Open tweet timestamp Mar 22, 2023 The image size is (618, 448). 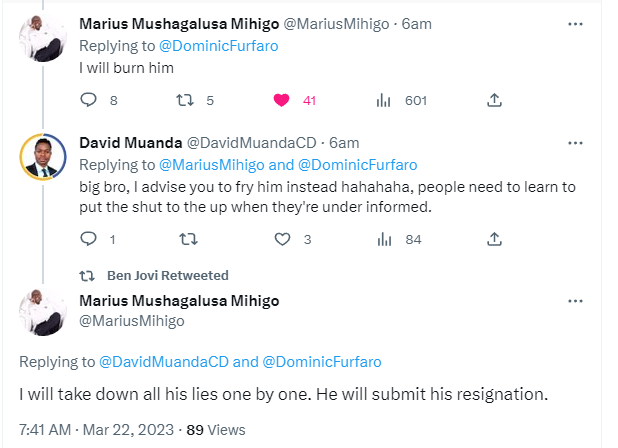129,429
